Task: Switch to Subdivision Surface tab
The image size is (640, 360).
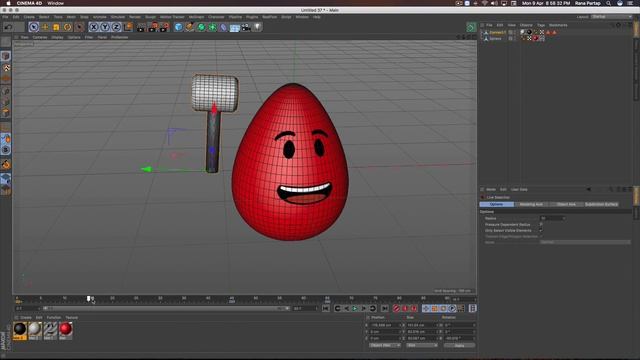Action: point(601,204)
